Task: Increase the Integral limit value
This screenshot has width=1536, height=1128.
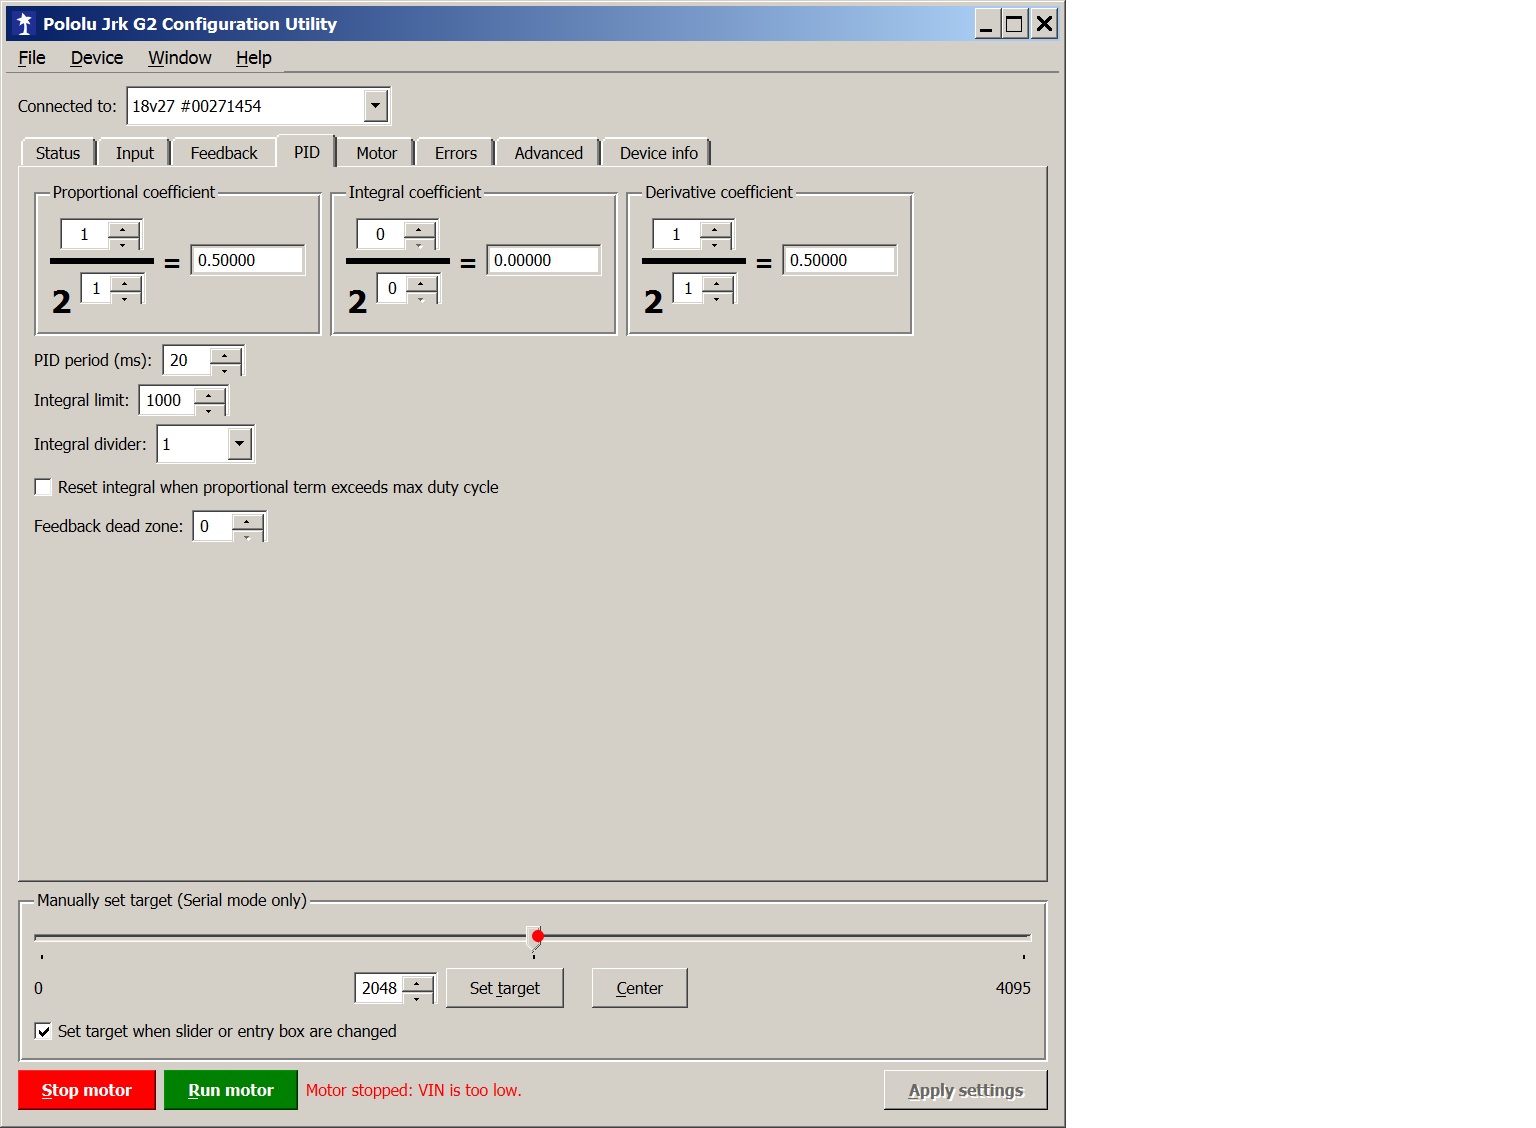Action: coord(209,394)
